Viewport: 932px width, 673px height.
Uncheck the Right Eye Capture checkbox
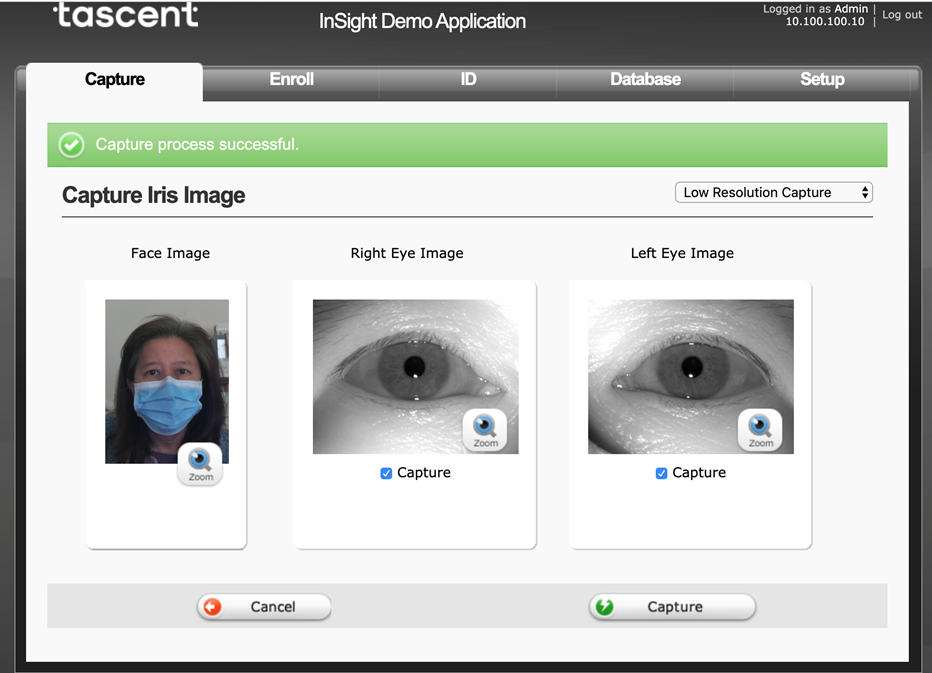[x=386, y=473]
